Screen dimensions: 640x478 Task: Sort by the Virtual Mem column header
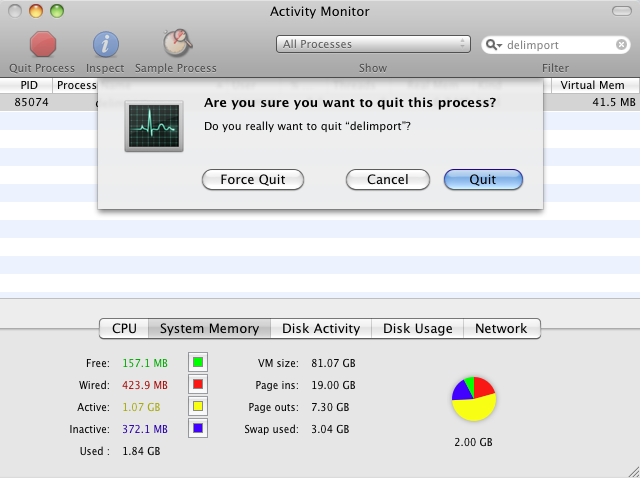coord(595,85)
